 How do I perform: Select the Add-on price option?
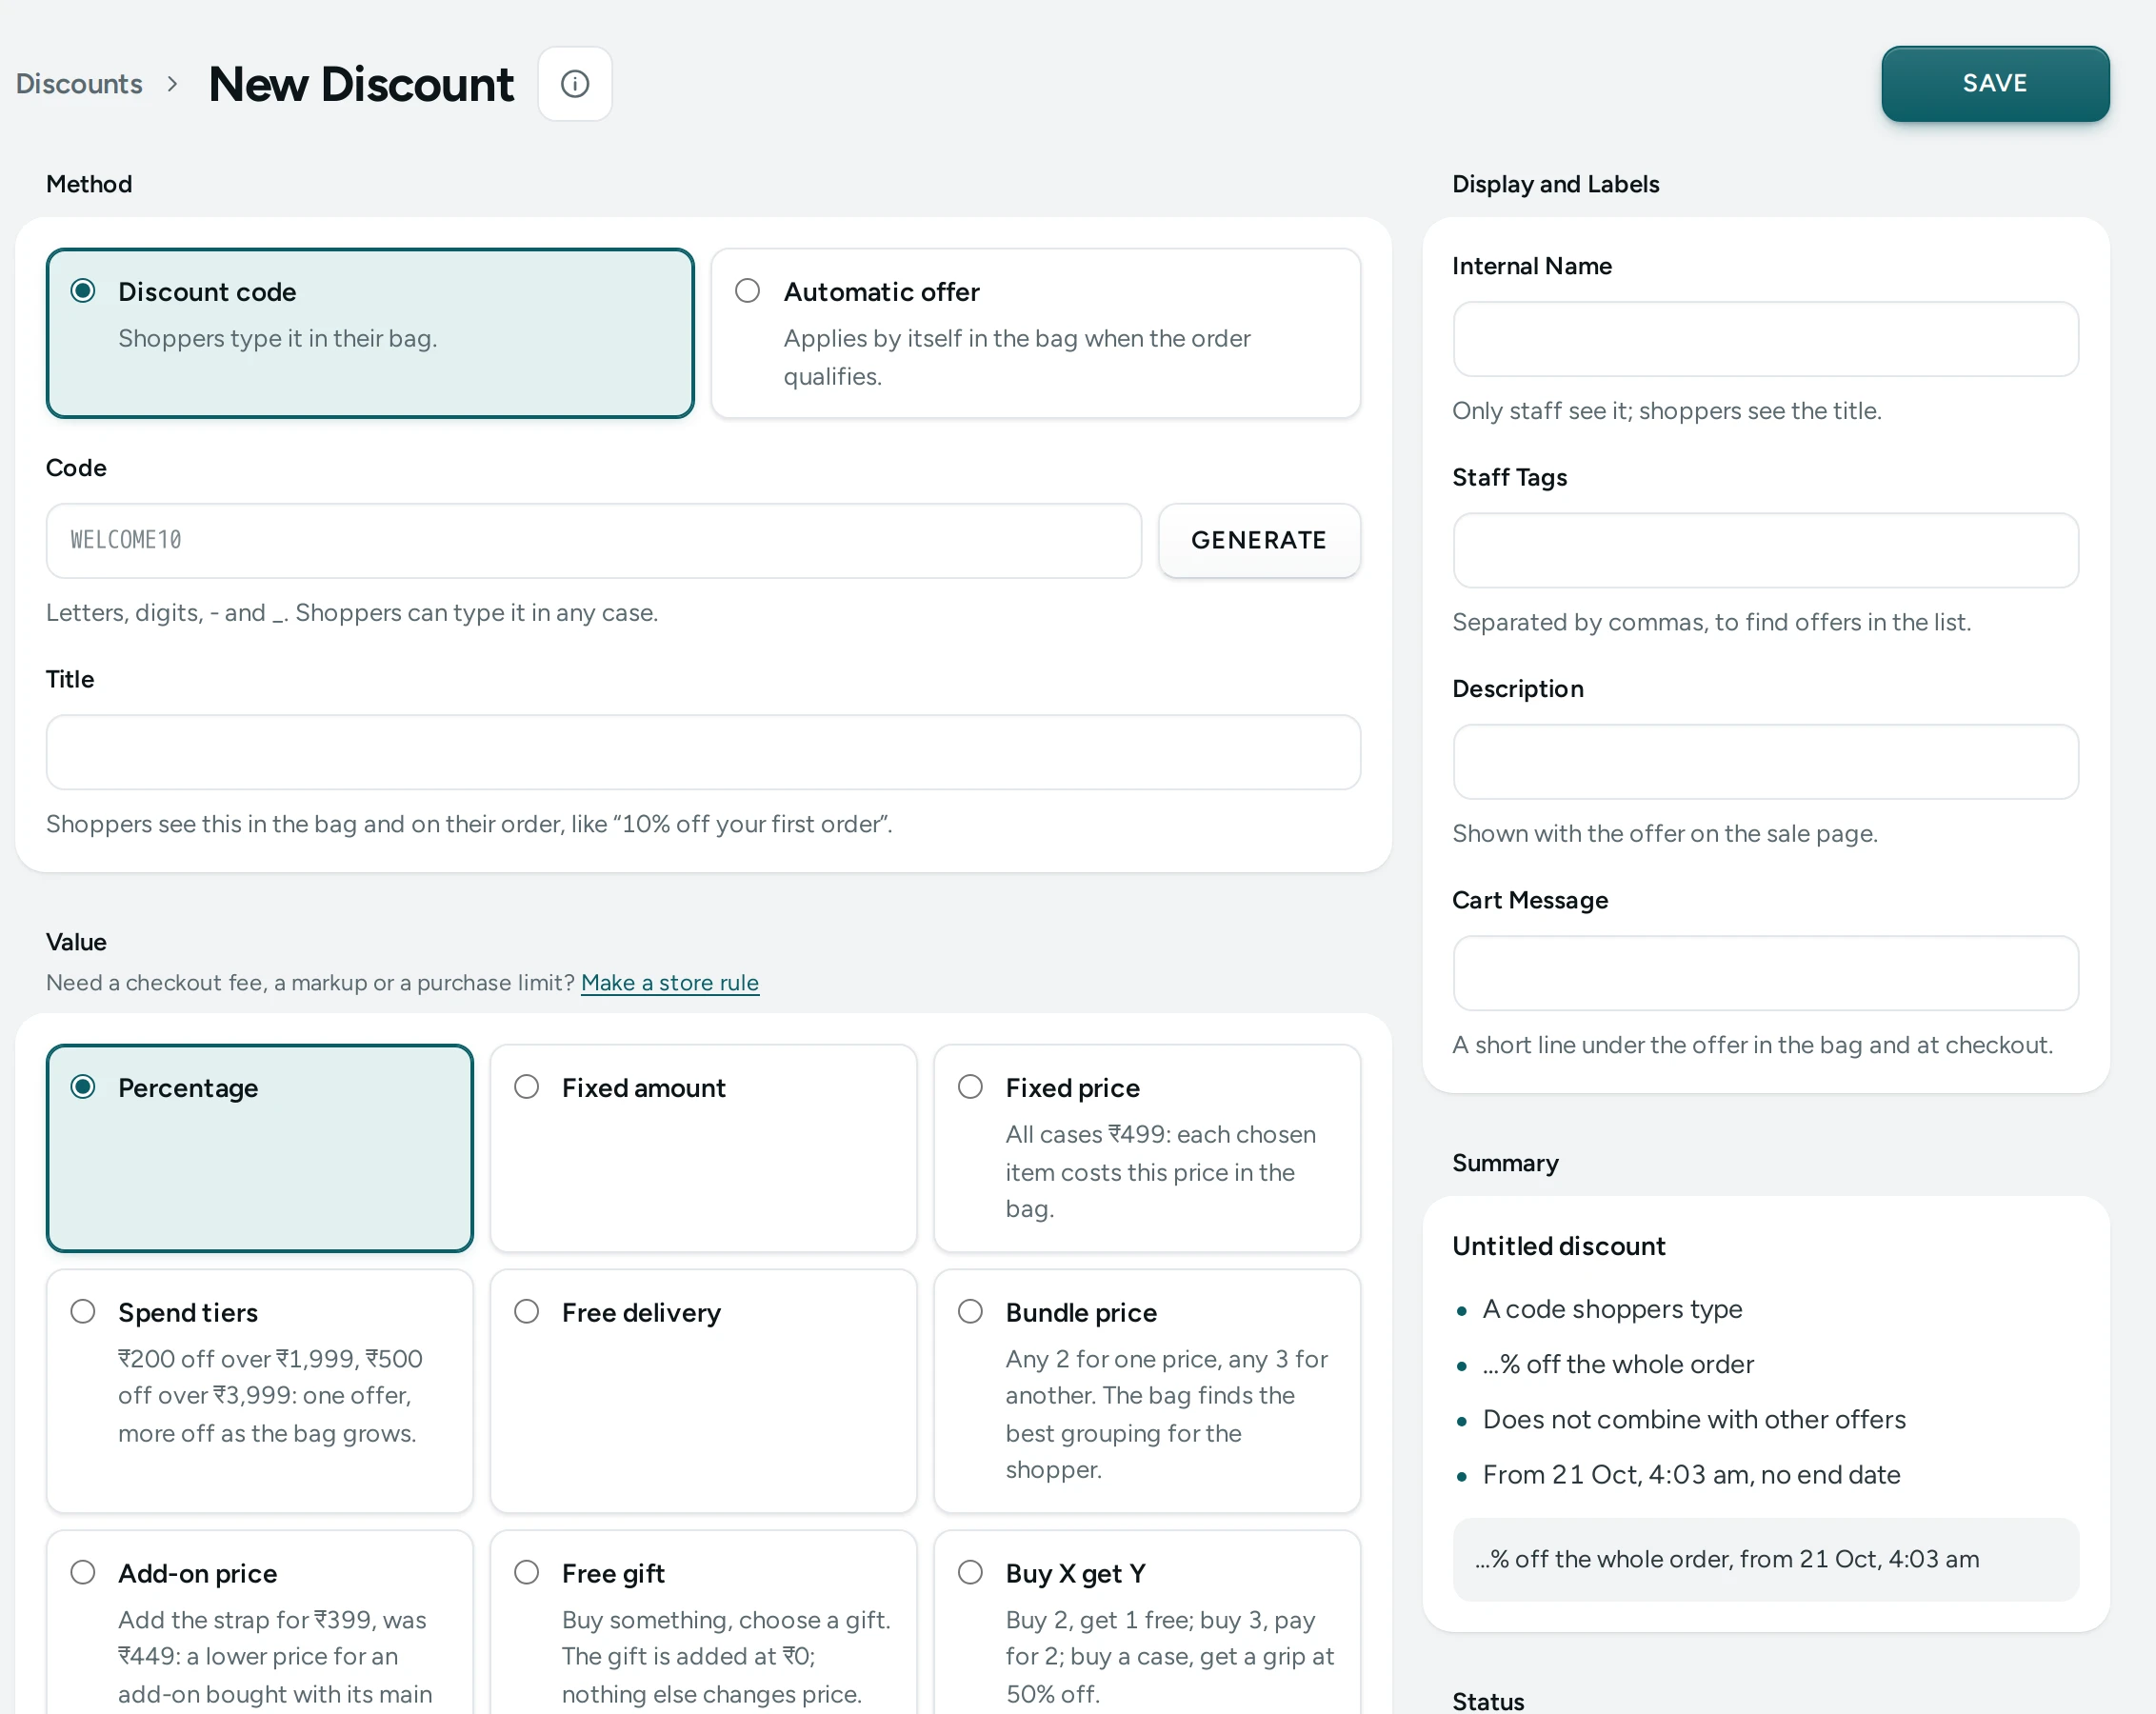pos(260,1622)
